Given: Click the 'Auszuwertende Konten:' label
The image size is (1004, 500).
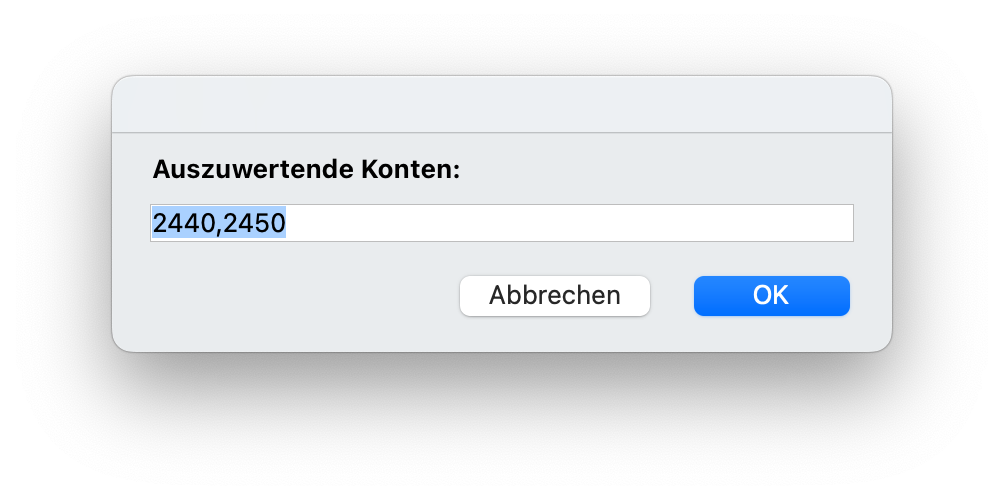Looking at the screenshot, I should point(306,170).
